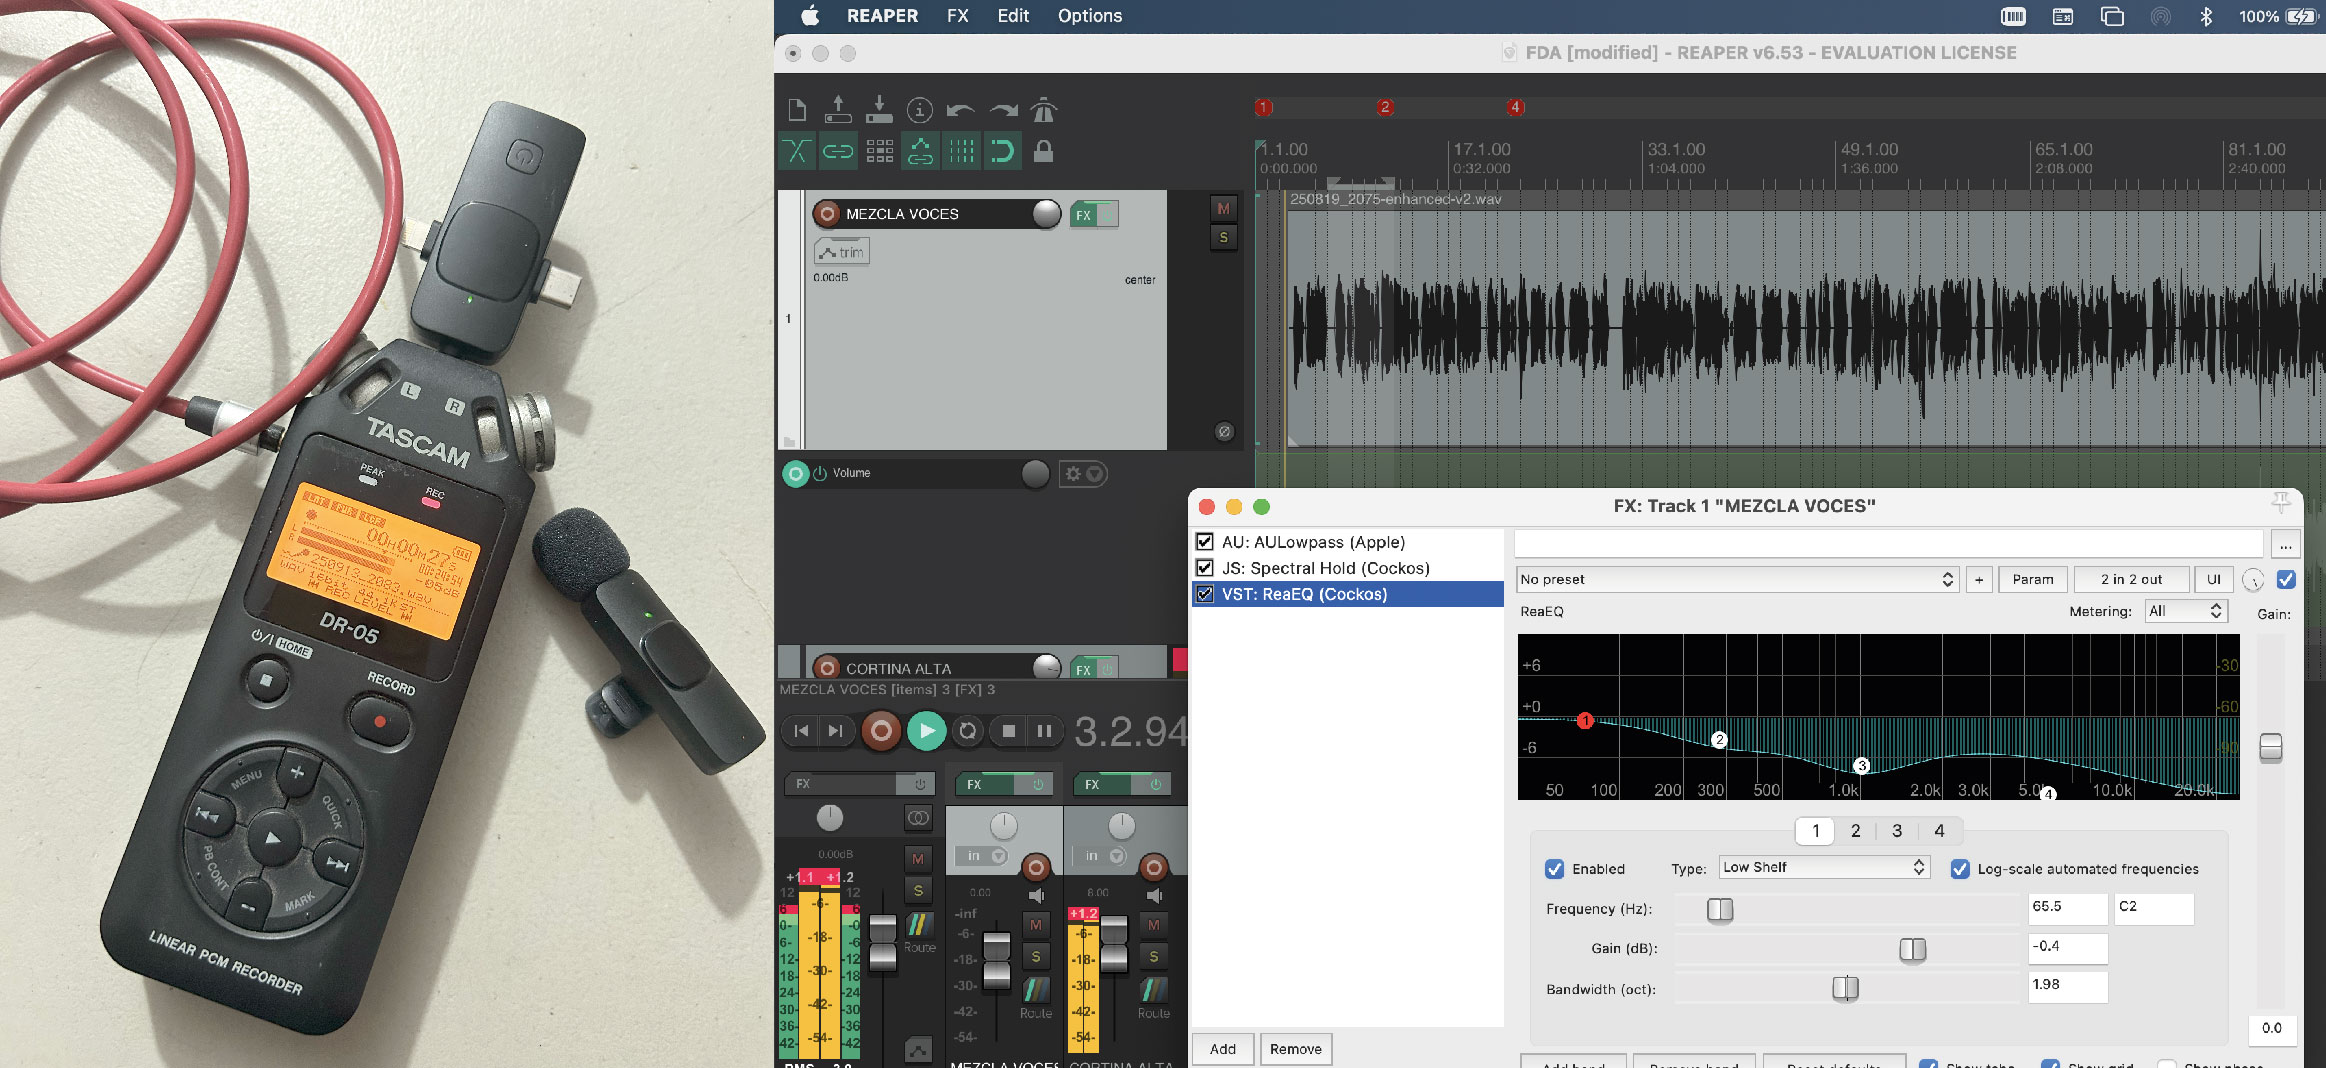Open the Edit menu

tap(1013, 16)
